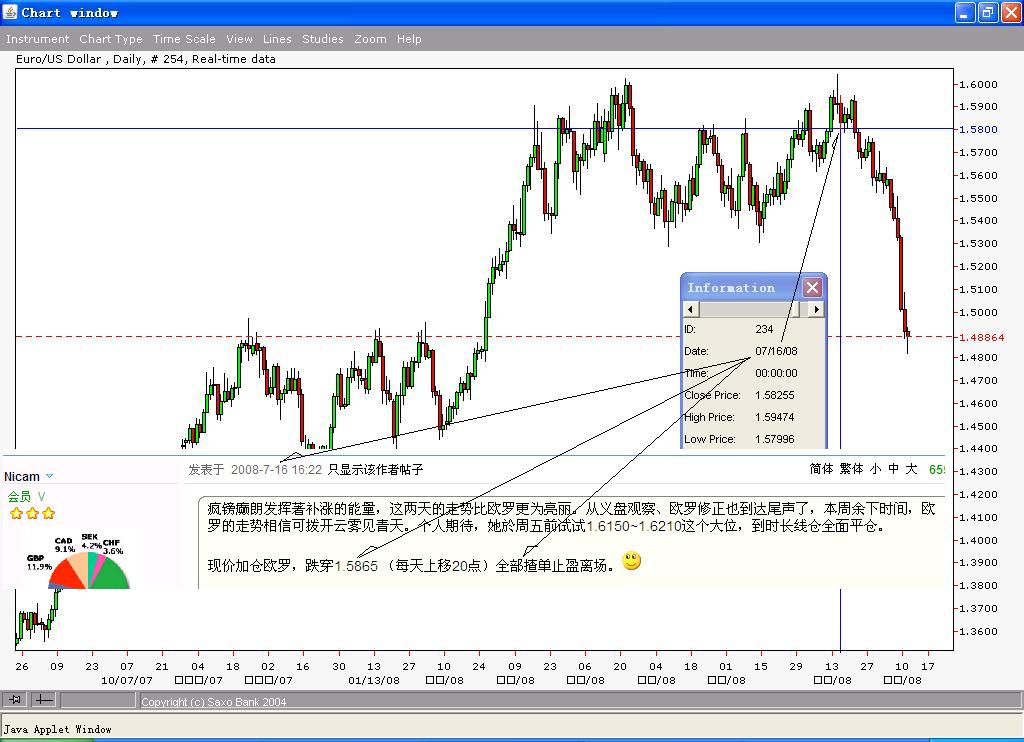Click the Date value 07/16/08
This screenshot has width=1024, height=742.
(776, 351)
